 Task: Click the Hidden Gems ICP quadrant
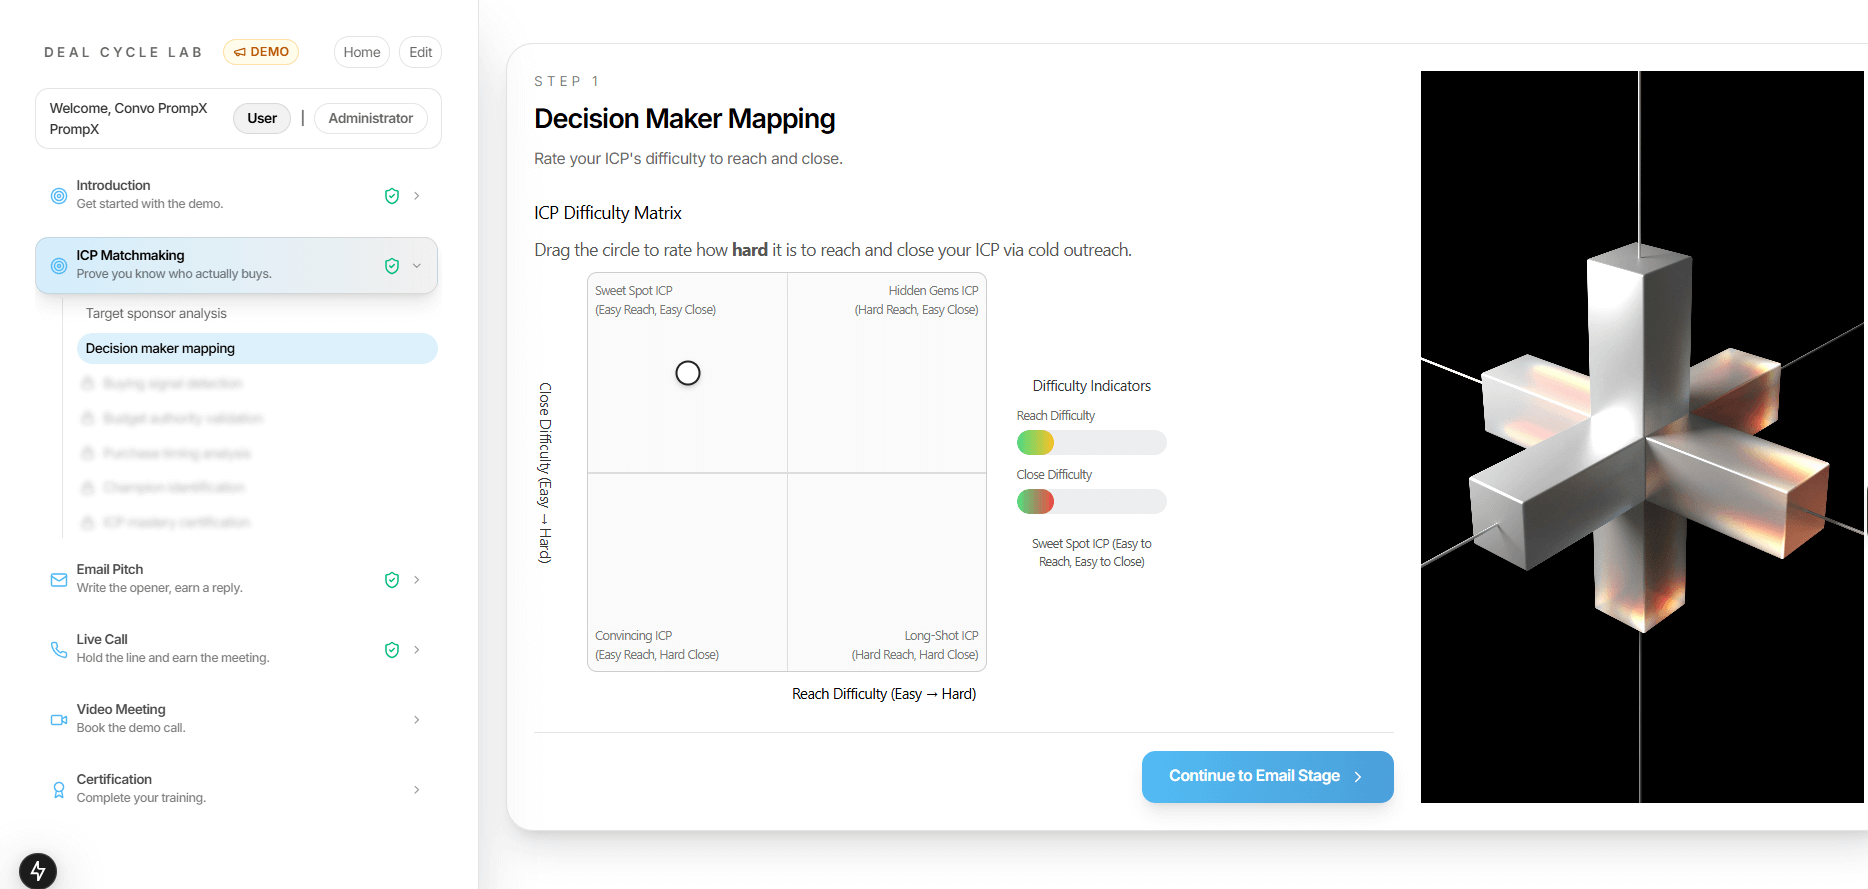coord(887,373)
